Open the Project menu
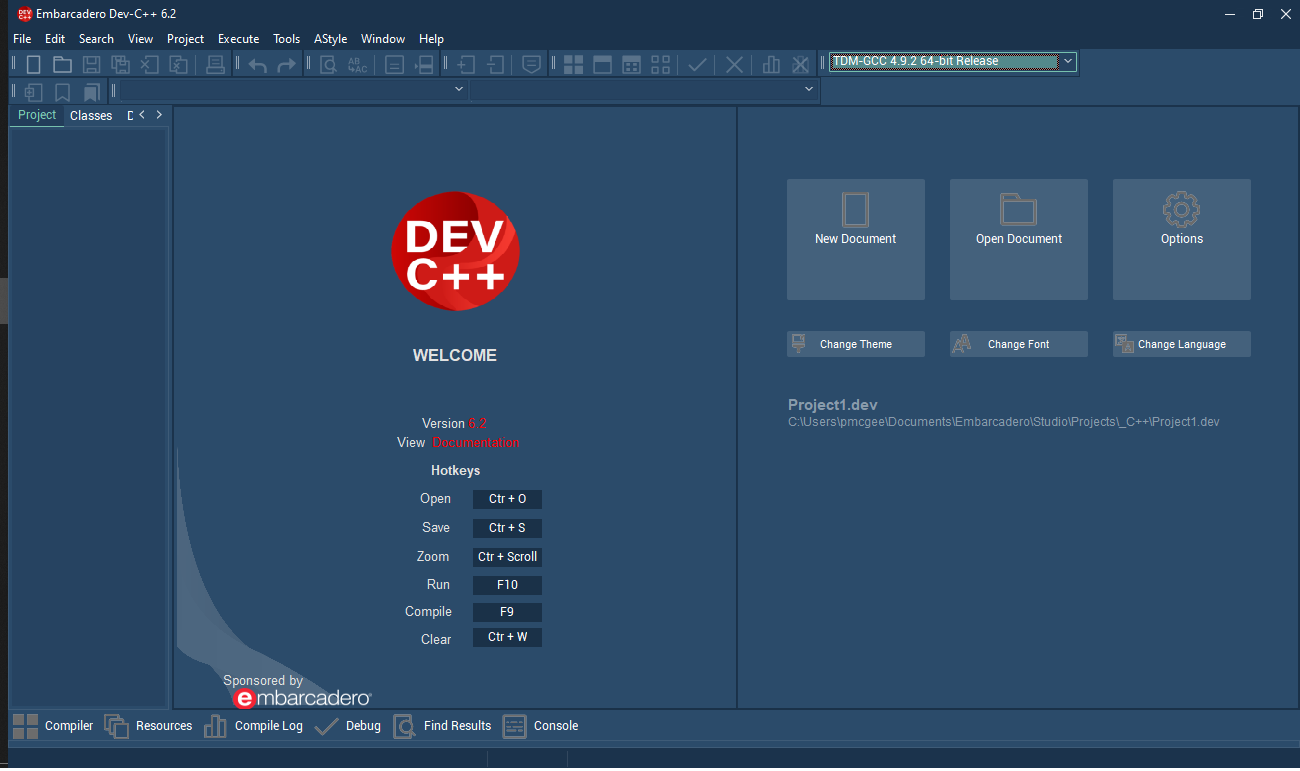This screenshot has height=771, width=1300. (x=185, y=39)
